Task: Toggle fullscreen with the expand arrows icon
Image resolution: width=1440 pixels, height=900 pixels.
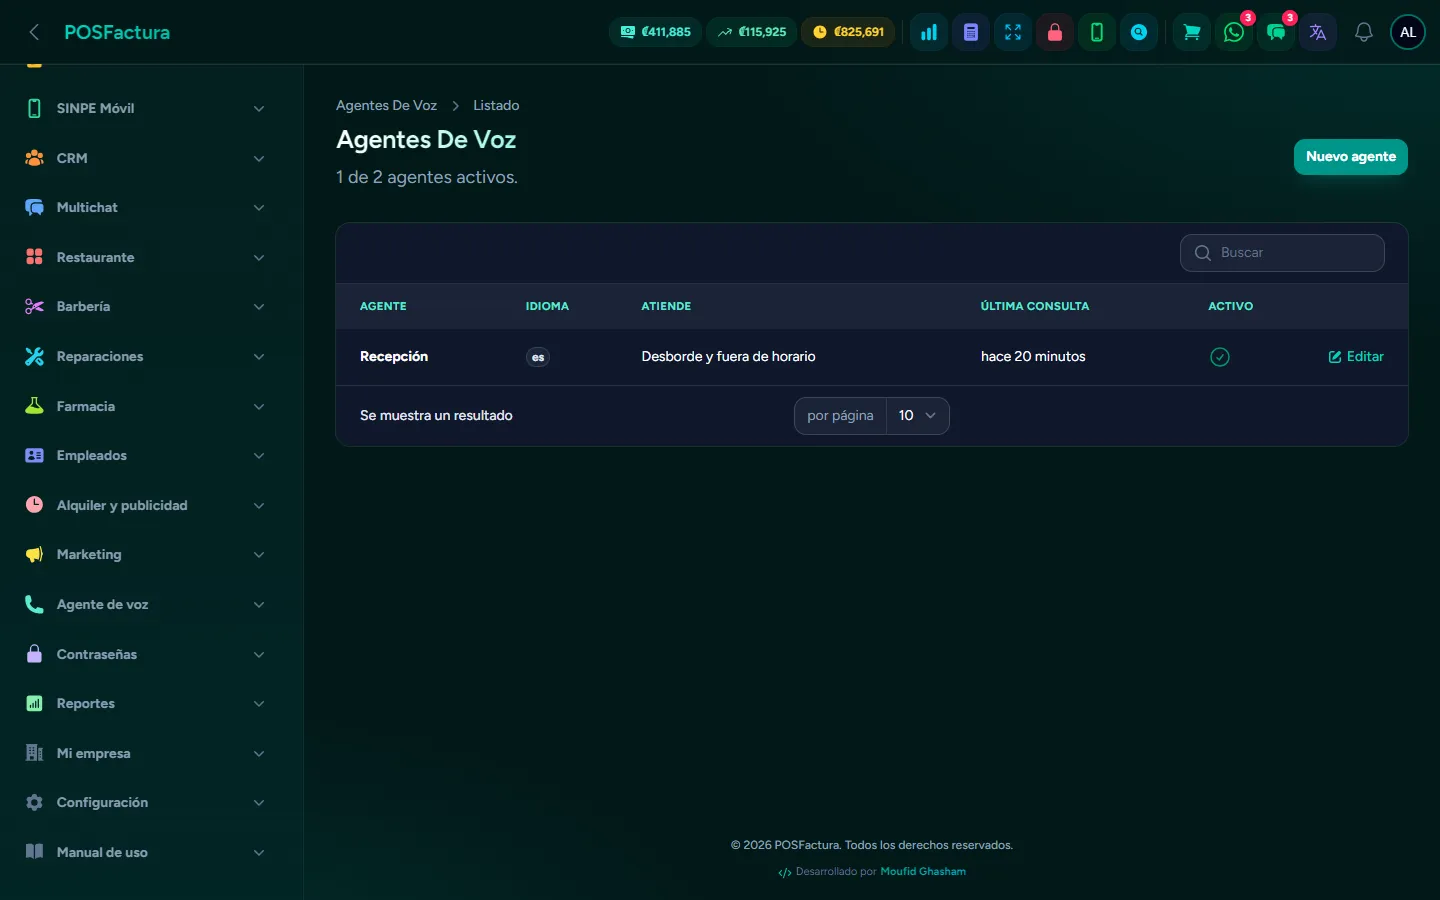Action: tap(1013, 32)
